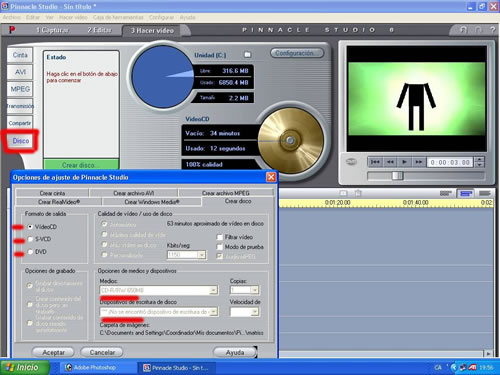
Task: Click the CA language indicator in tray
Action: click(438, 367)
